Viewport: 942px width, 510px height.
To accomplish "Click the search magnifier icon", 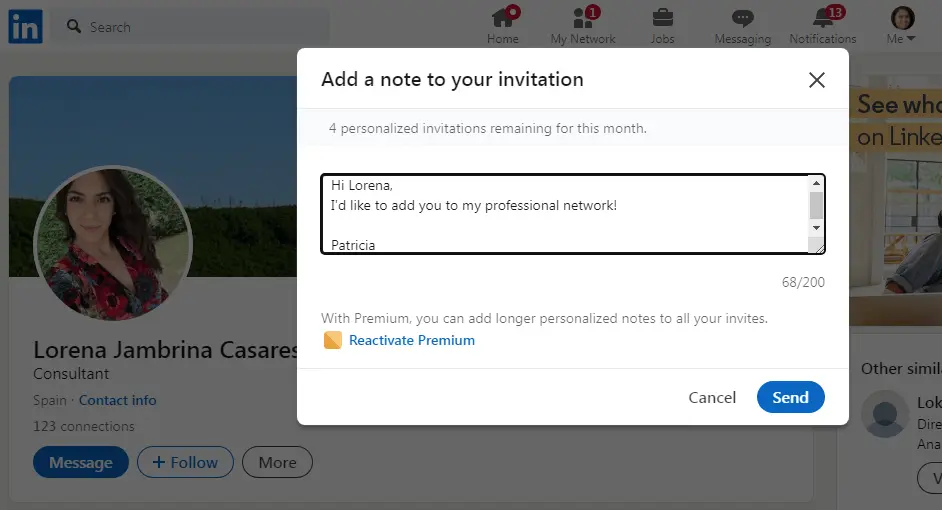I will pos(74,27).
